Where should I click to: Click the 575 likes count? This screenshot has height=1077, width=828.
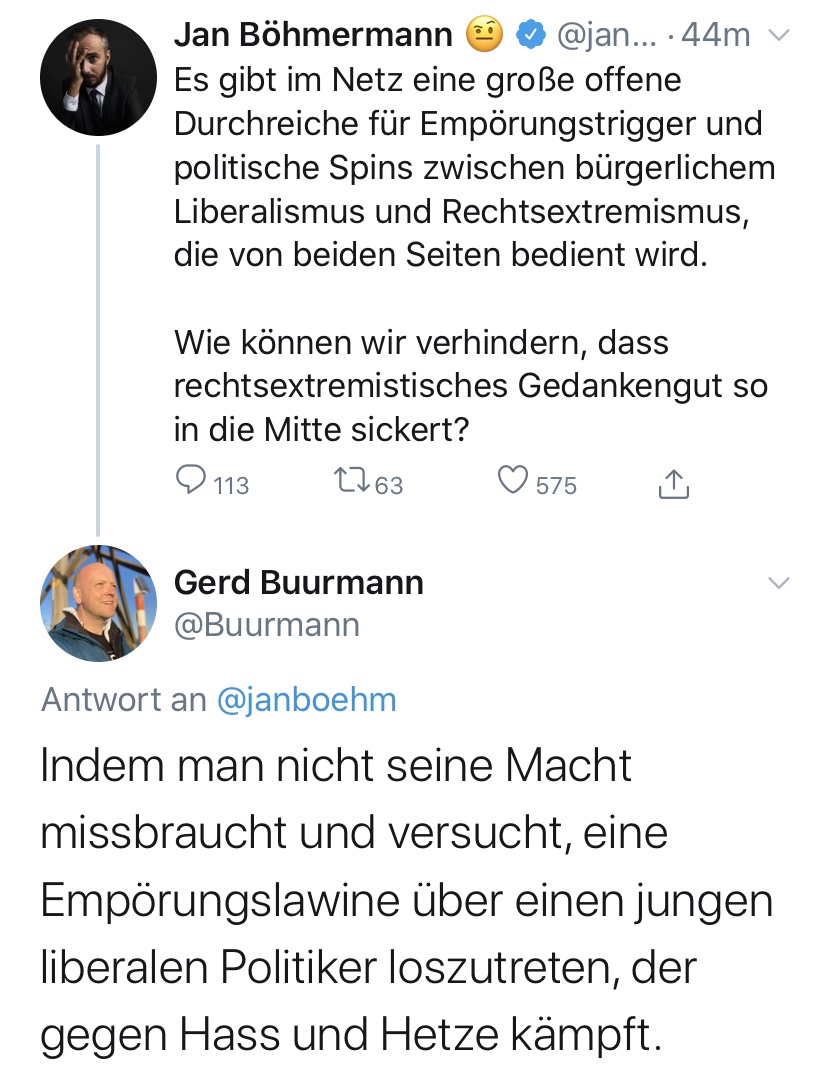click(x=556, y=485)
